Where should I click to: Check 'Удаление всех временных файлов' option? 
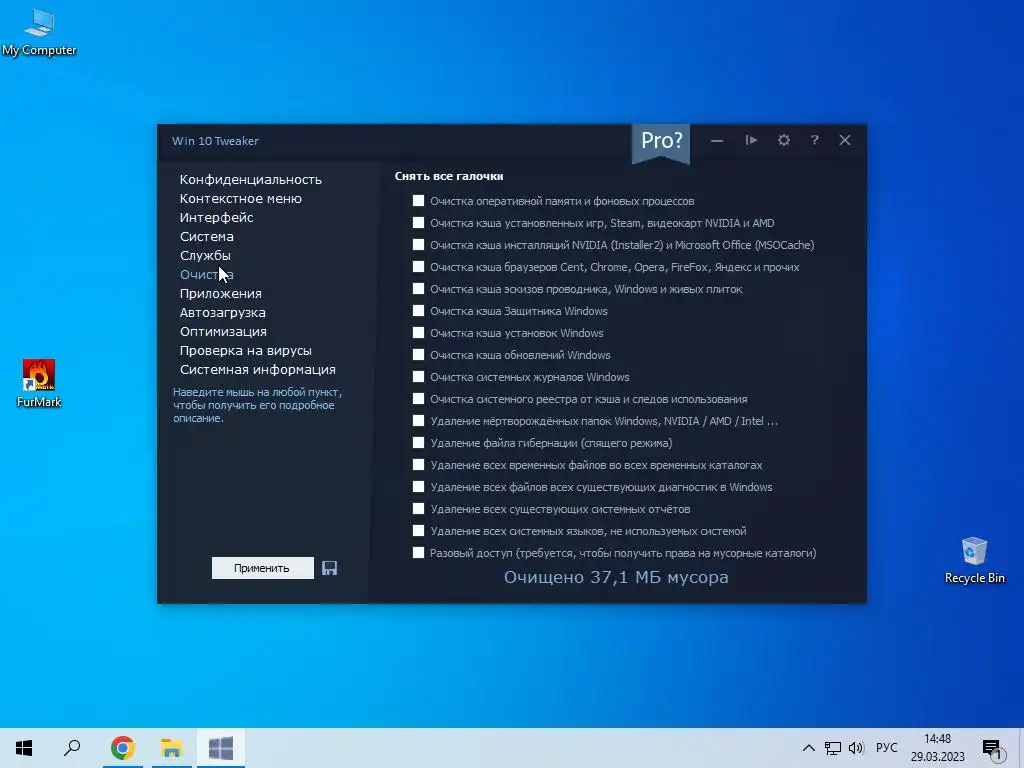(419, 465)
